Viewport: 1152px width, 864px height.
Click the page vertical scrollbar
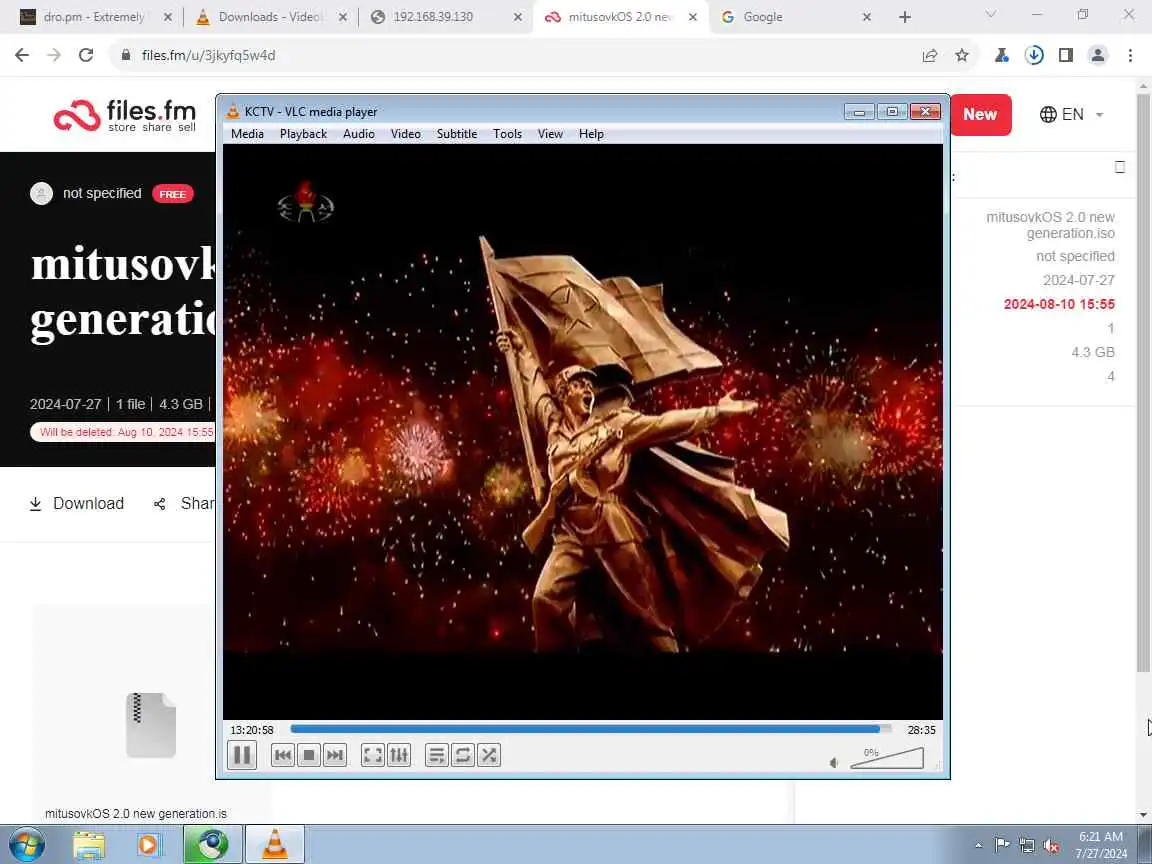1142,382
